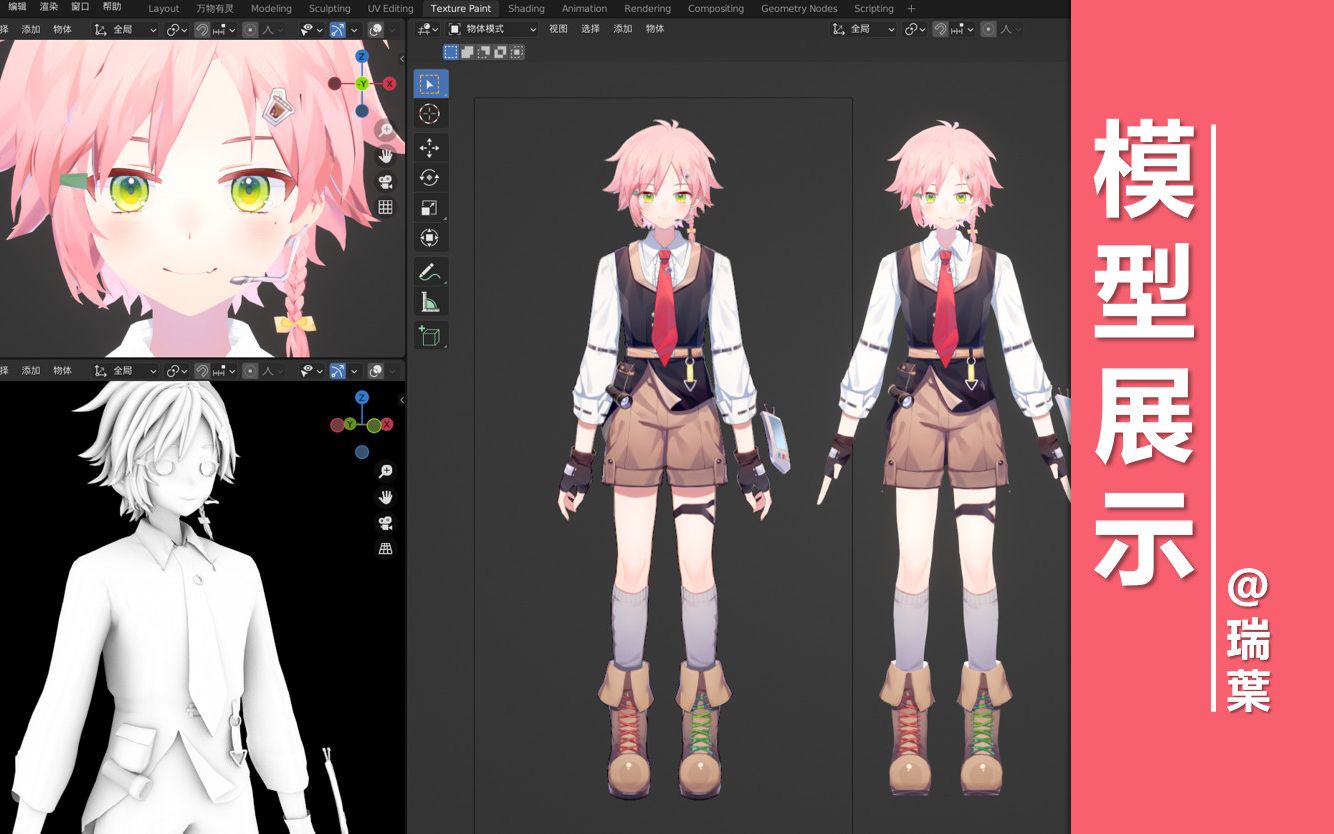Image resolution: width=1334 pixels, height=834 pixels.
Task: Toggle proportional editing in top-left viewport header
Action: (250, 30)
